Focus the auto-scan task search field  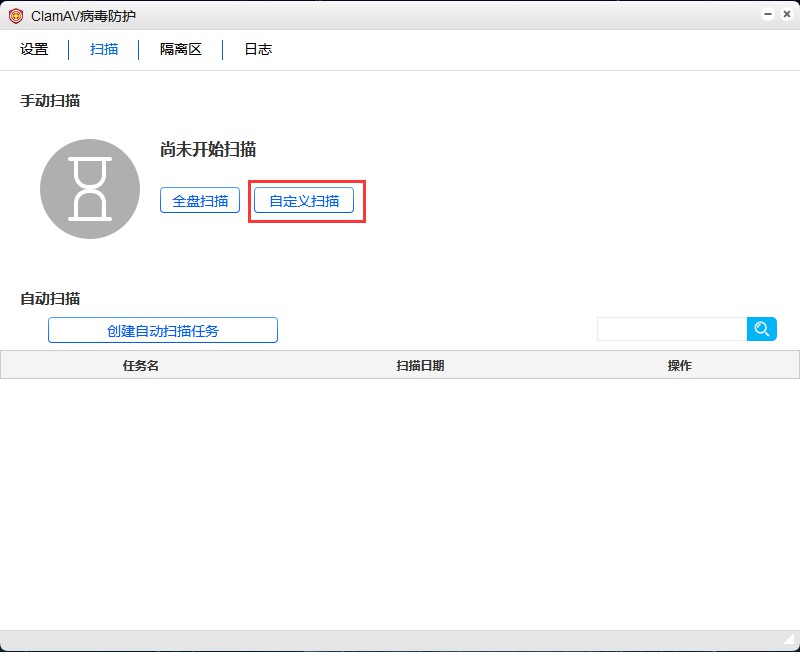click(x=671, y=329)
